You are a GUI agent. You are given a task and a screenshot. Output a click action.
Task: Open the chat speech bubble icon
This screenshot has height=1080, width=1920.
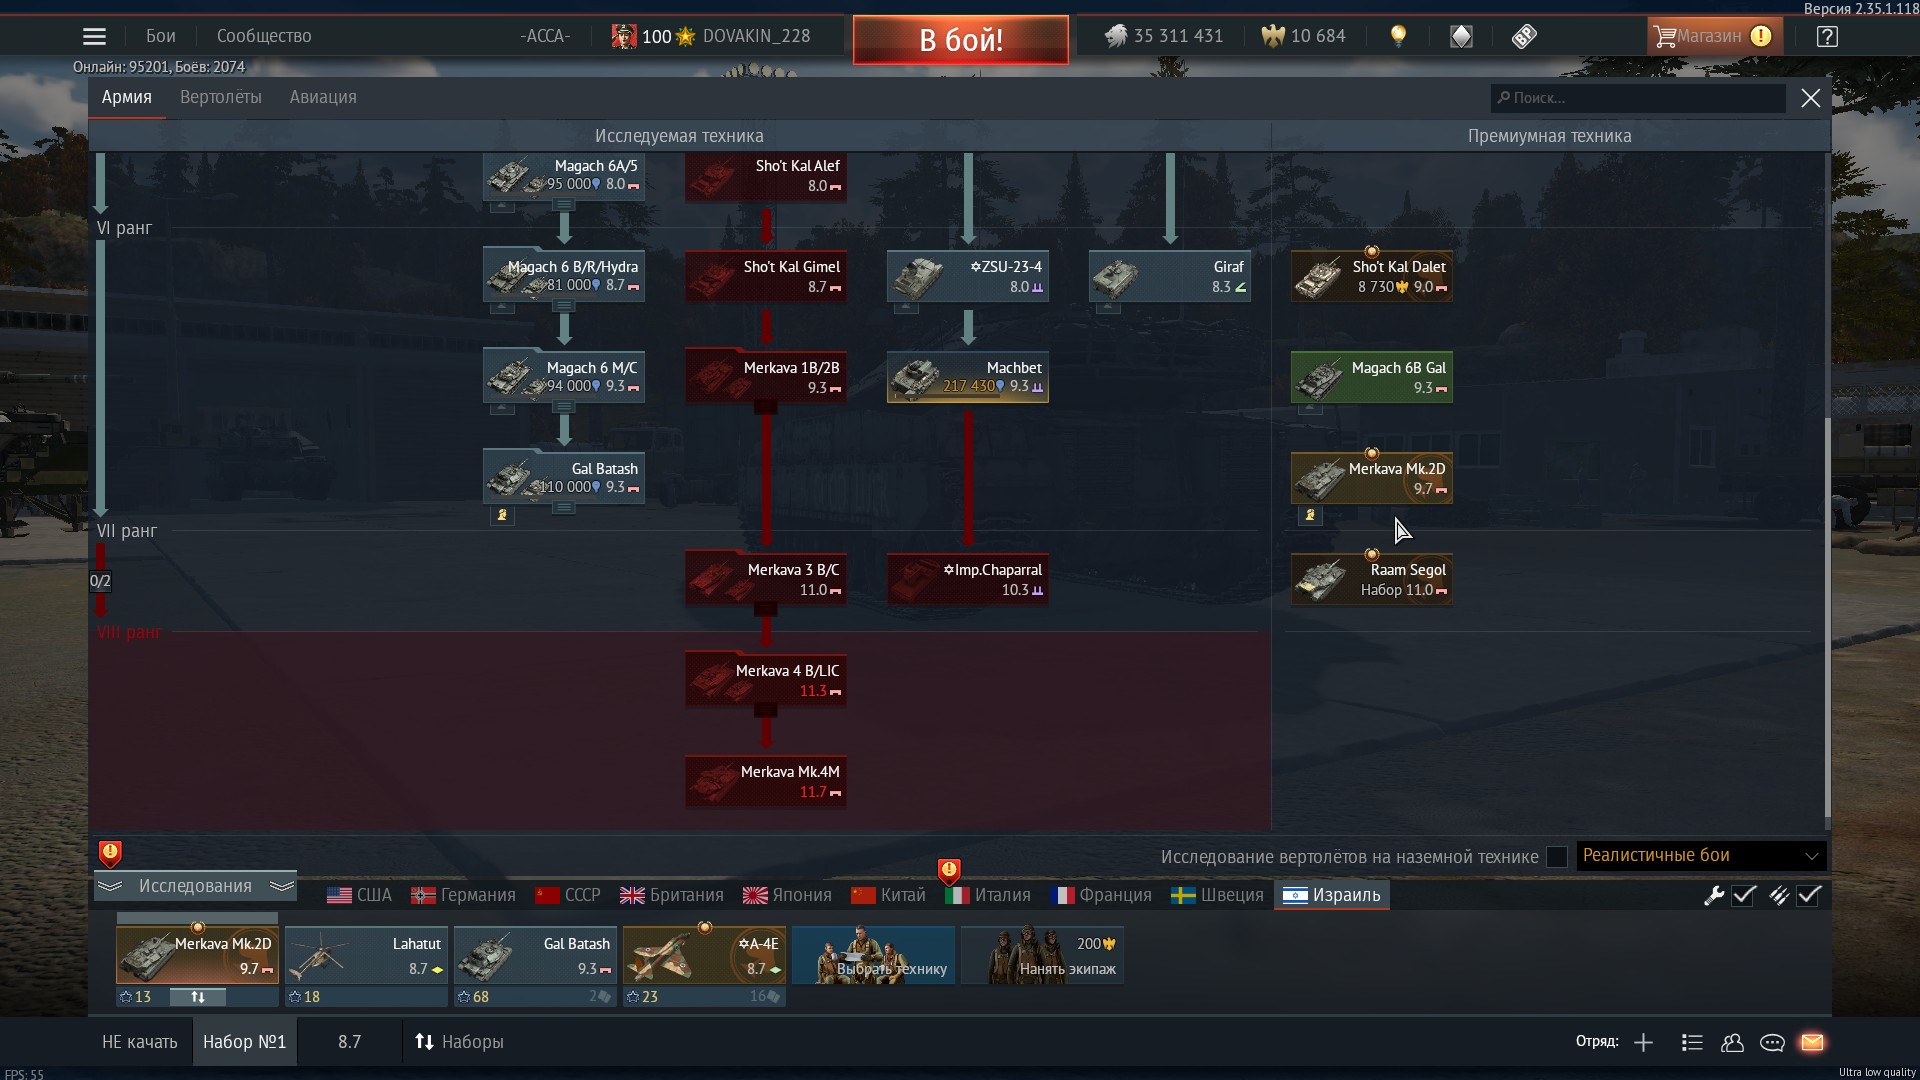tap(1772, 1042)
